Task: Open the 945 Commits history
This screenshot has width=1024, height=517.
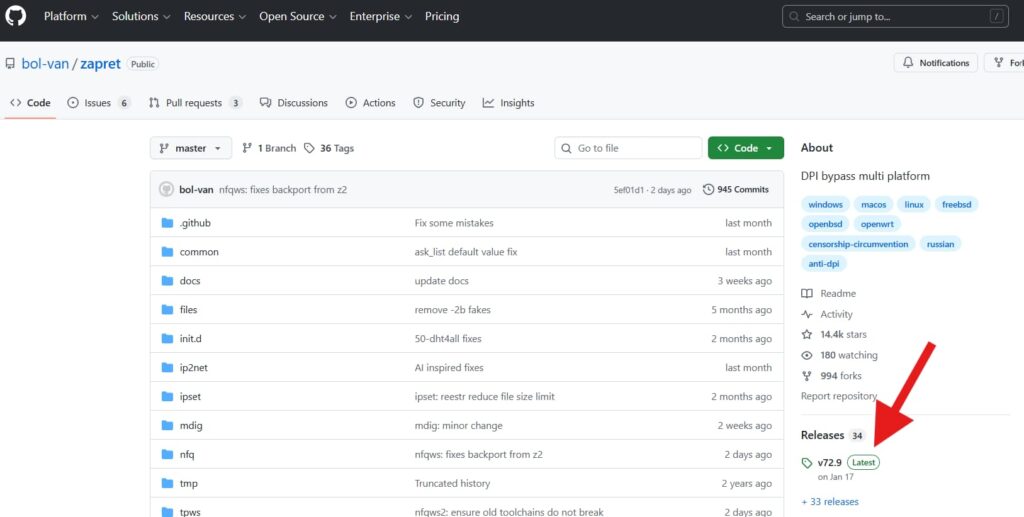Action: tap(736, 189)
